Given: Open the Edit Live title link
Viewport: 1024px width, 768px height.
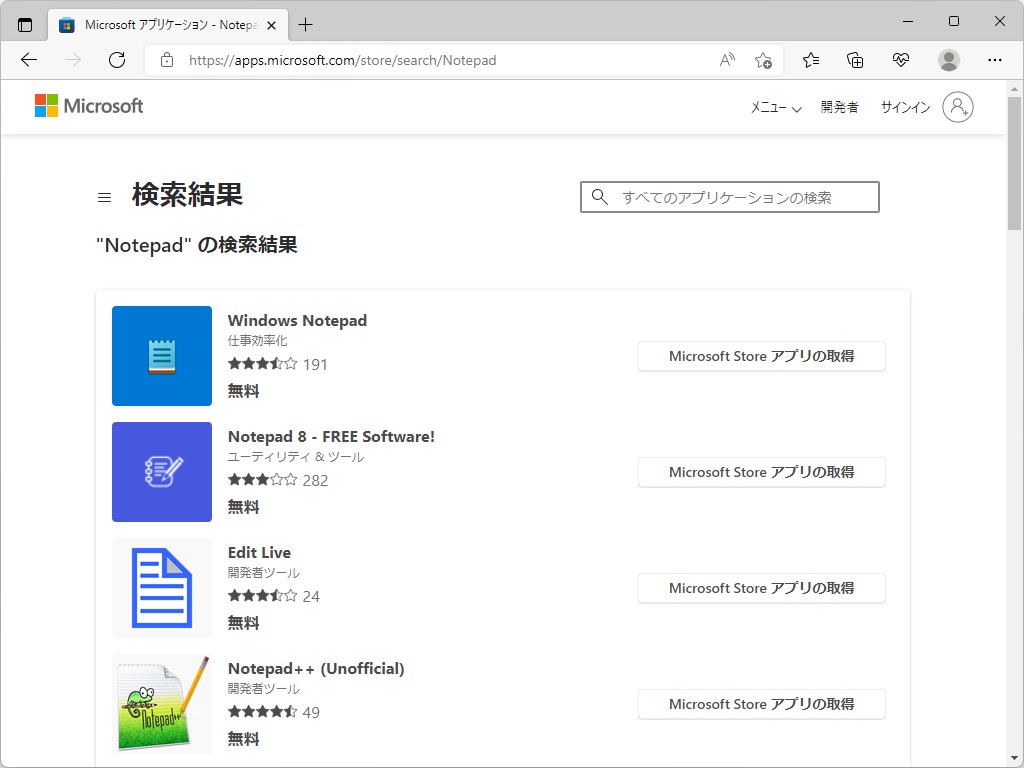Looking at the screenshot, I should [x=259, y=552].
